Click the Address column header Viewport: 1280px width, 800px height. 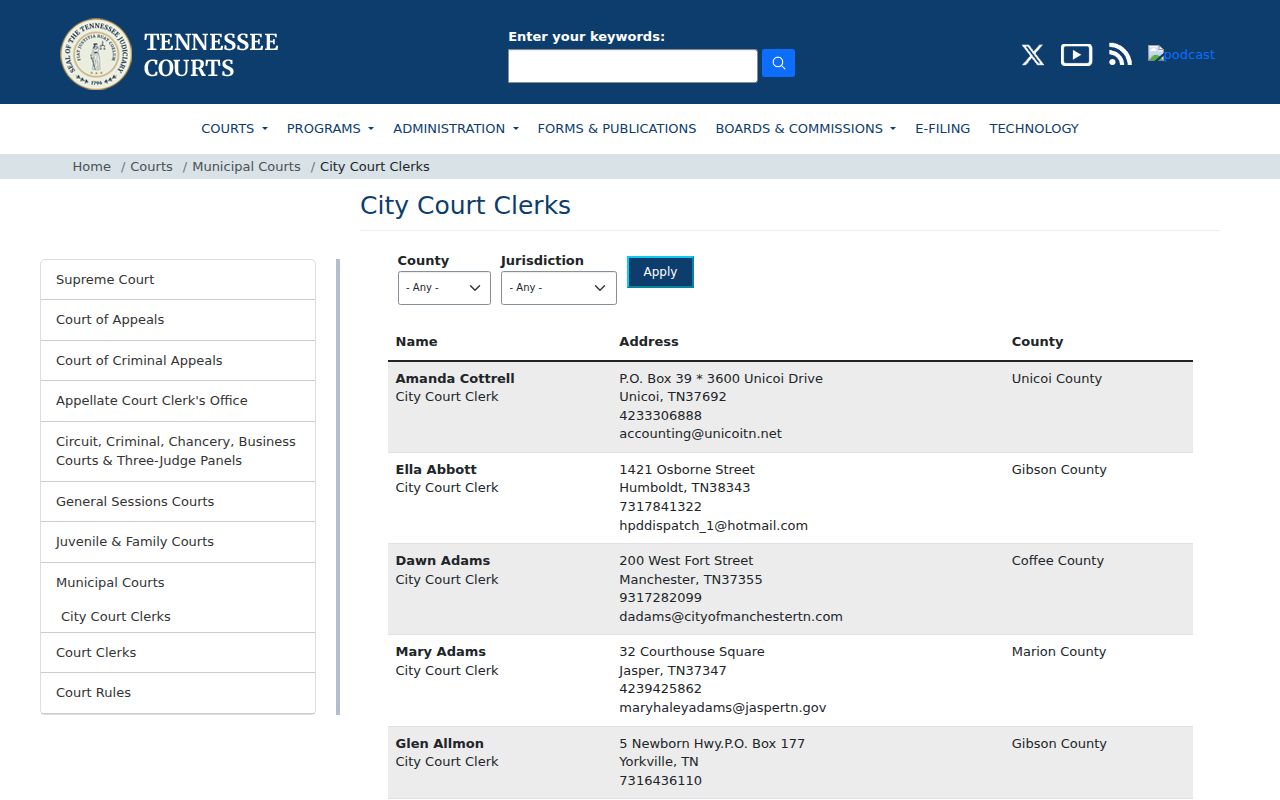(649, 342)
